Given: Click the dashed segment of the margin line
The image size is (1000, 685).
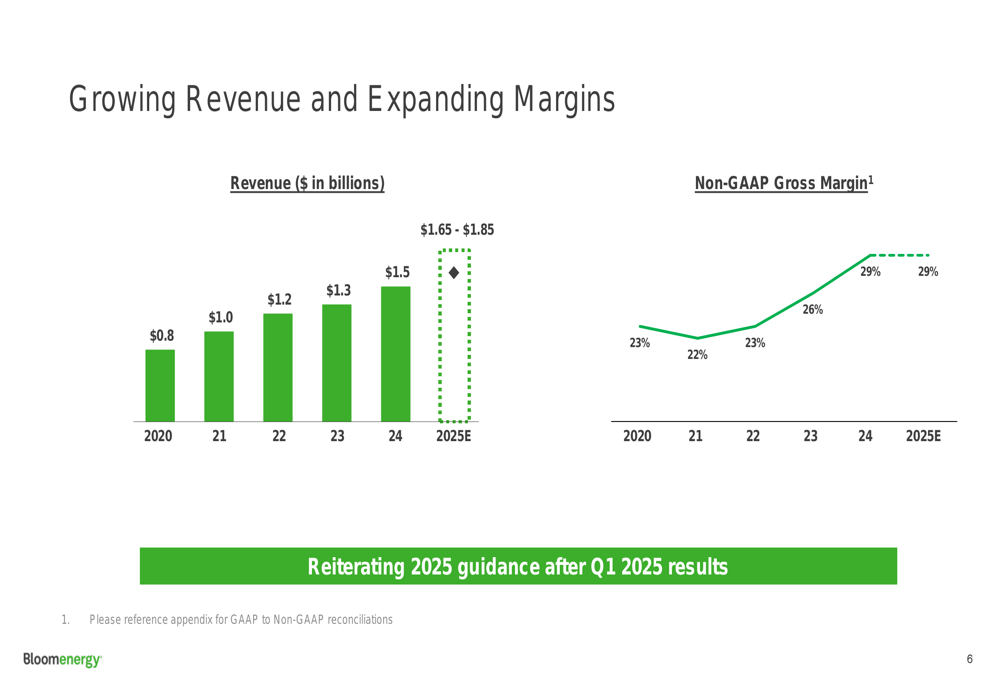Looking at the screenshot, I should coord(900,255).
